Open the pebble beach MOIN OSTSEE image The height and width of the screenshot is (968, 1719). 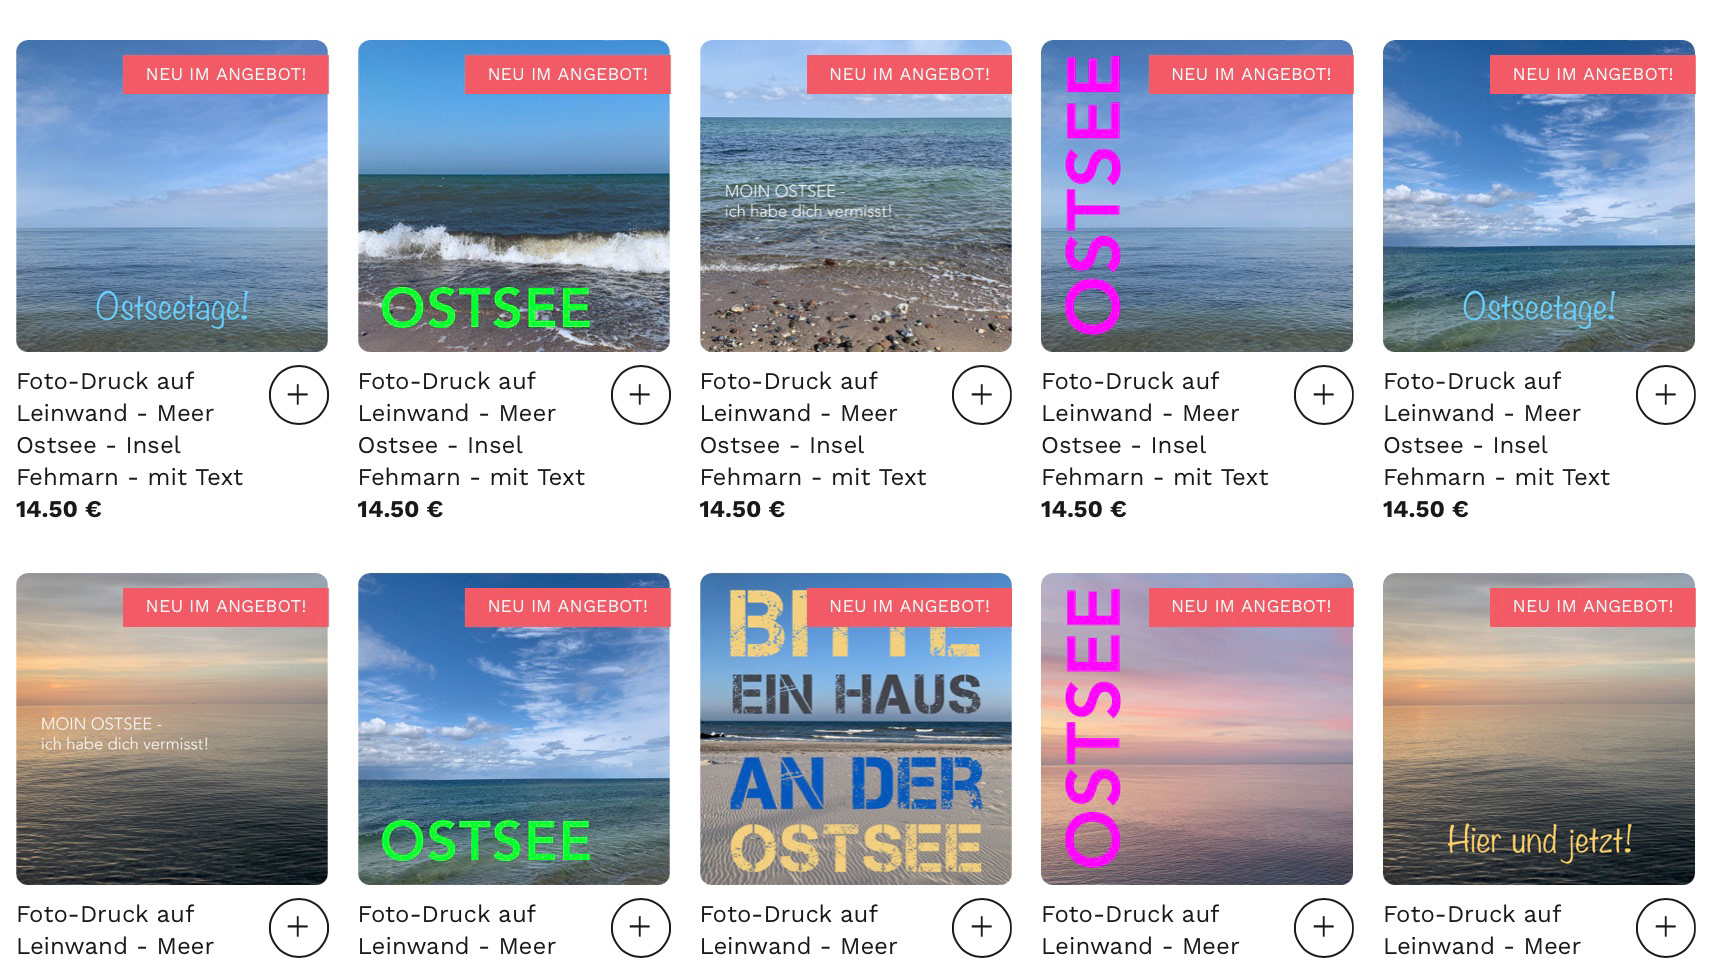coord(855,196)
